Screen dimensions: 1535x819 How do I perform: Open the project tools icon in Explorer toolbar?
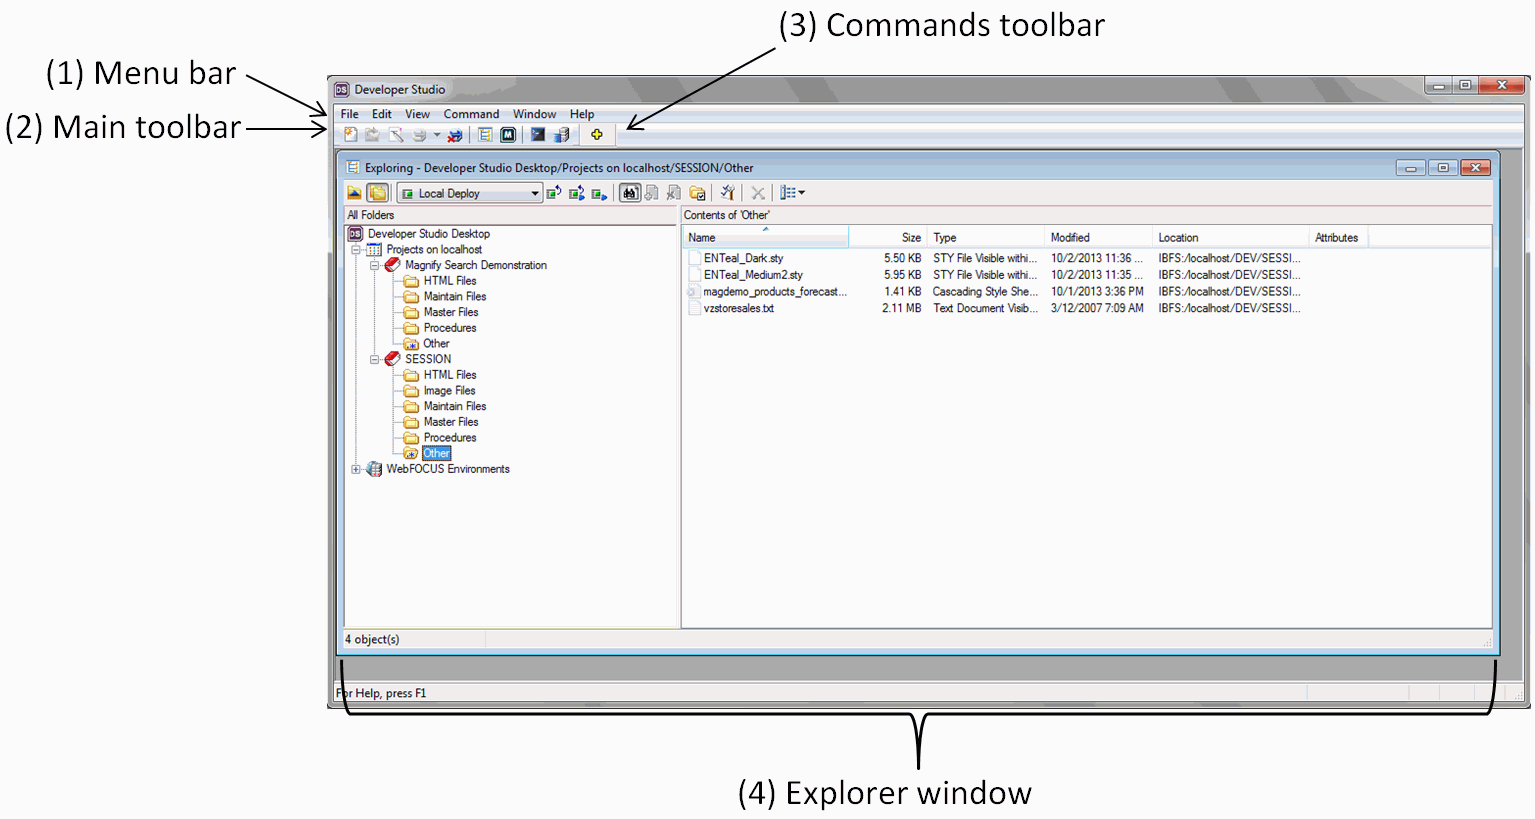tap(697, 192)
